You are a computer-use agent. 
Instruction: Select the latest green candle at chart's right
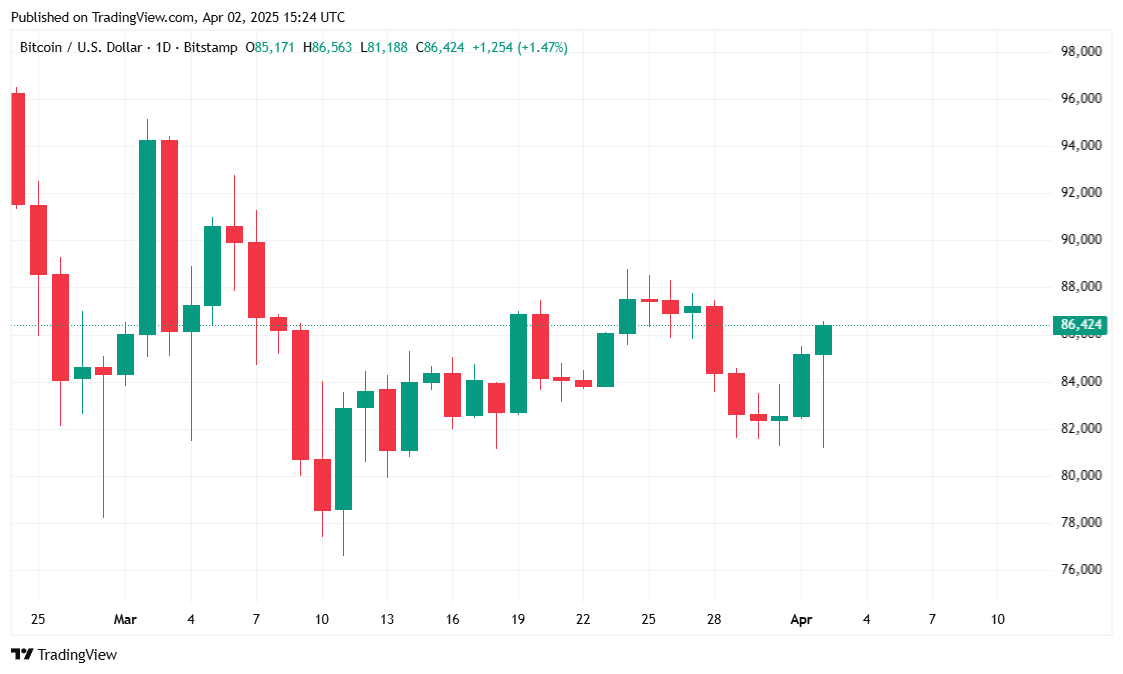tap(823, 340)
